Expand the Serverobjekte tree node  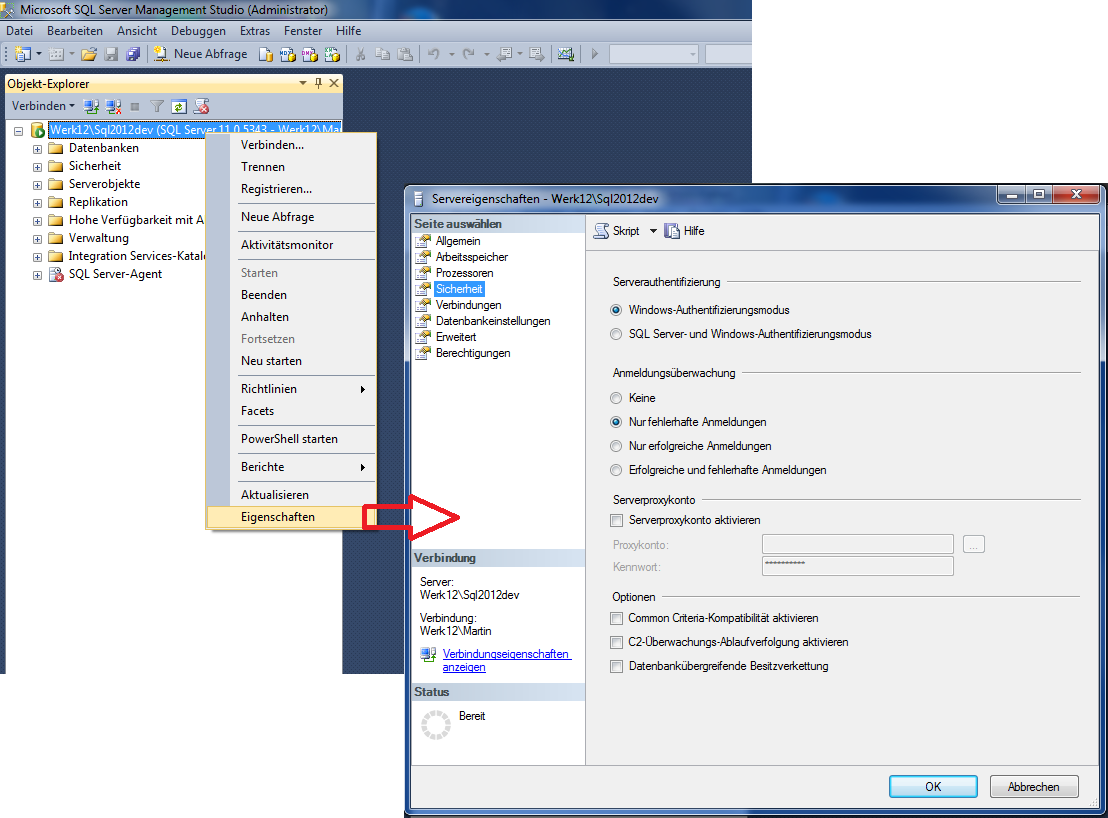[x=37, y=185]
